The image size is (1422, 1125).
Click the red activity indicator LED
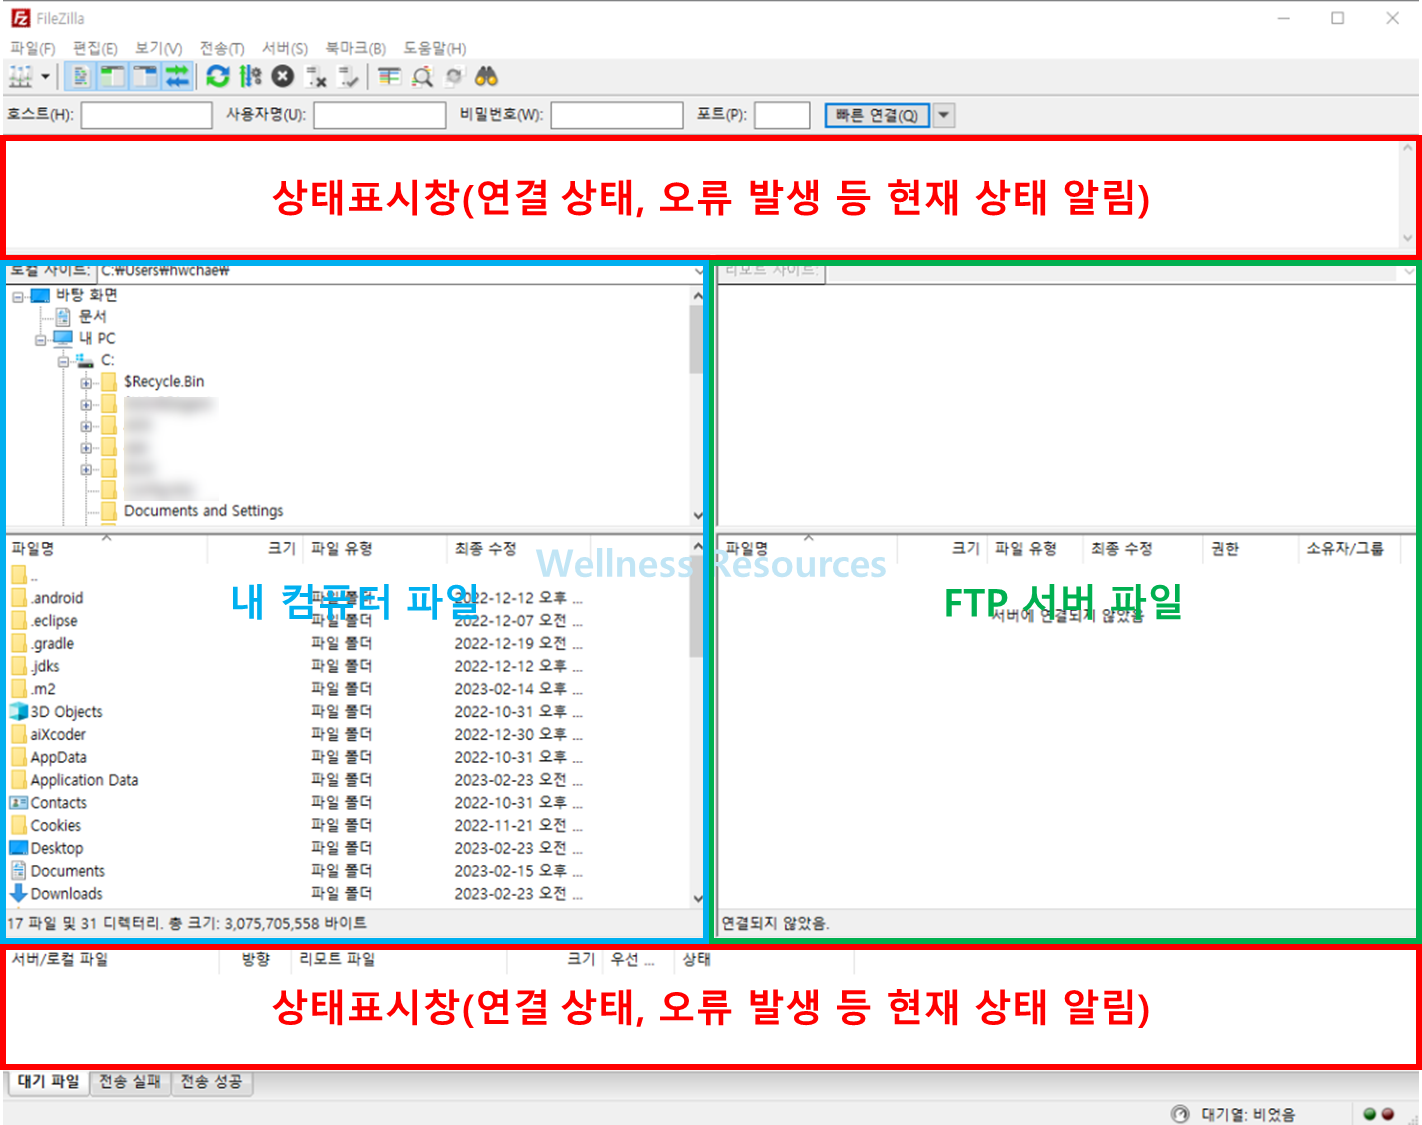[1388, 1114]
